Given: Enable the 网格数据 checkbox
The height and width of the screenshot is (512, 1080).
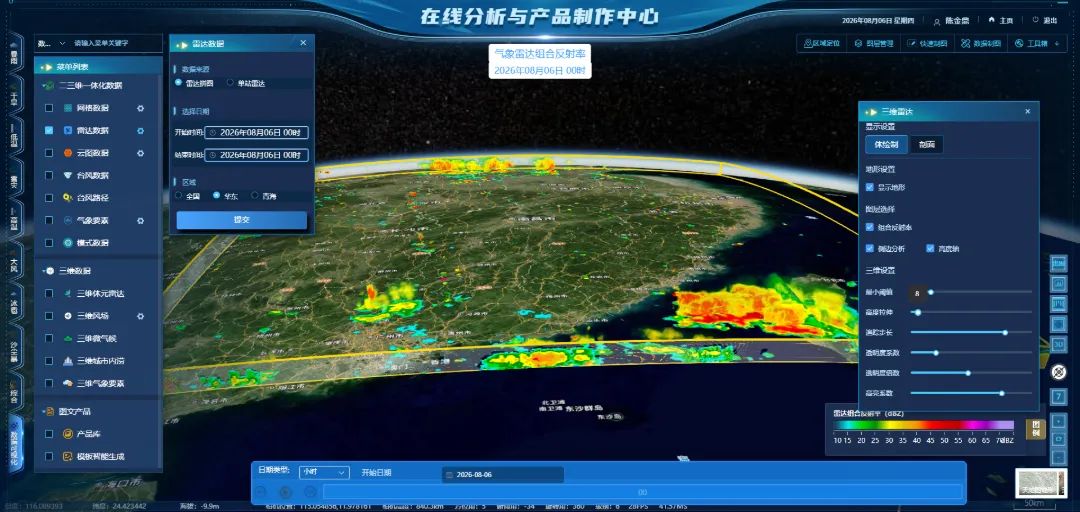Looking at the screenshot, I should (49, 108).
